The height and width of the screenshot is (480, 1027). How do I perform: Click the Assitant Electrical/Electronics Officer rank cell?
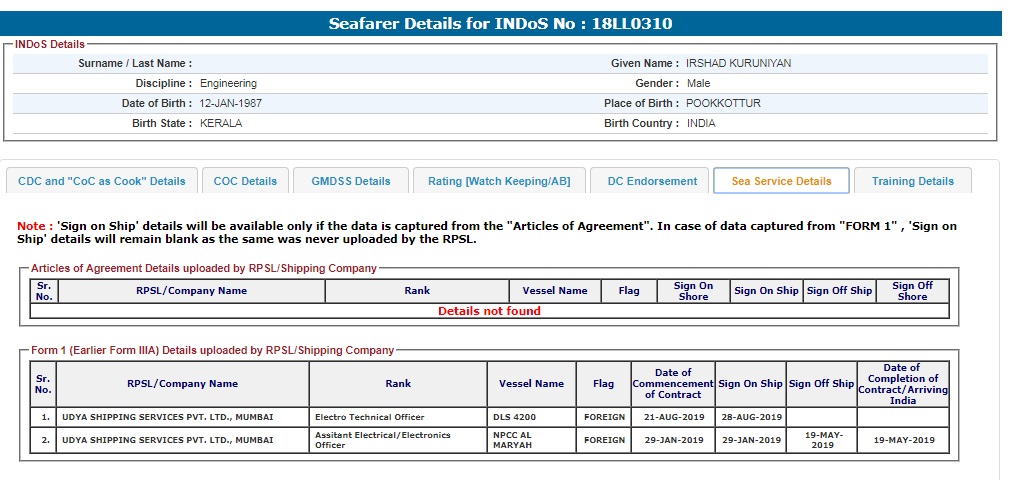point(382,440)
